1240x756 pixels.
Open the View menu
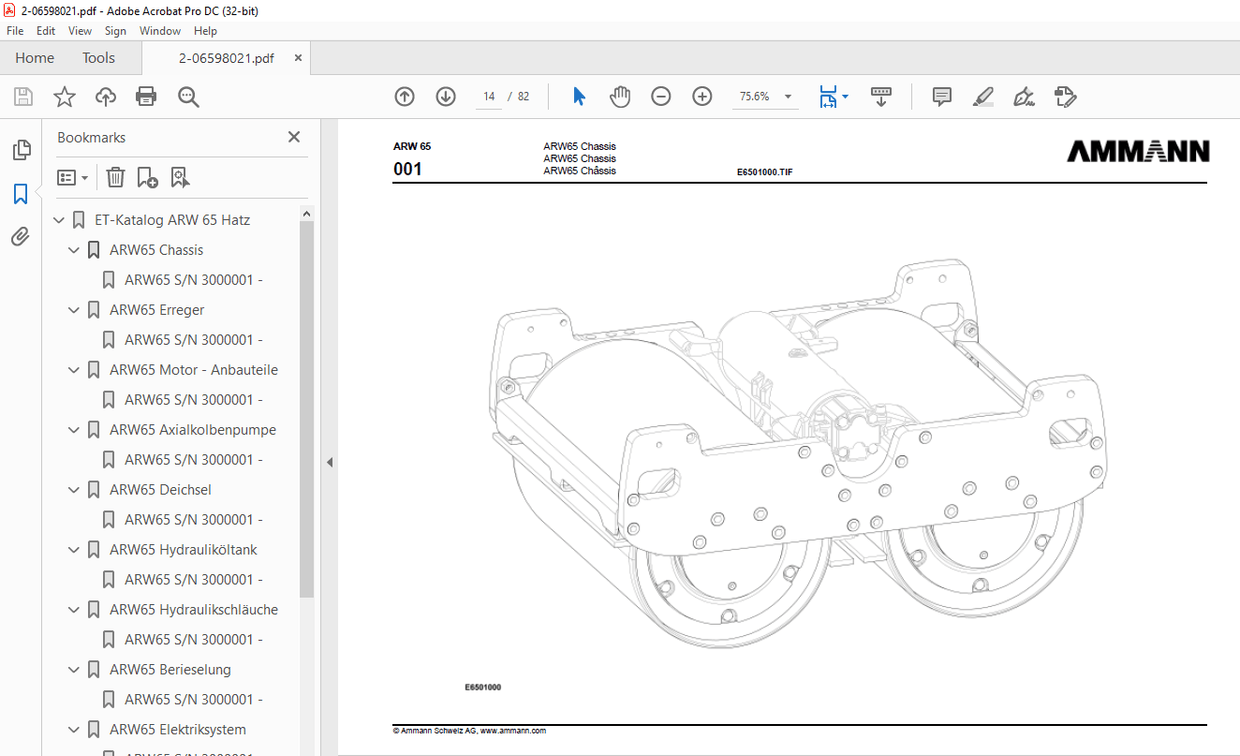click(79, 31)
